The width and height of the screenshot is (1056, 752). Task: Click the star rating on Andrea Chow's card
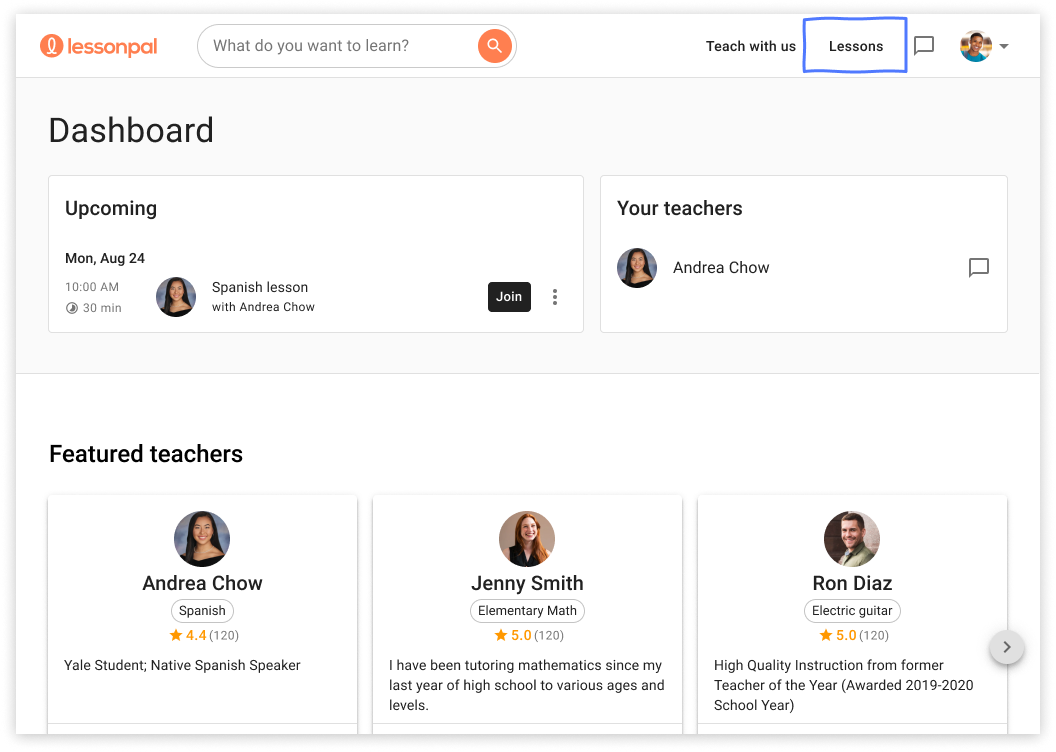pyautogui.click(x=203, y=635)
